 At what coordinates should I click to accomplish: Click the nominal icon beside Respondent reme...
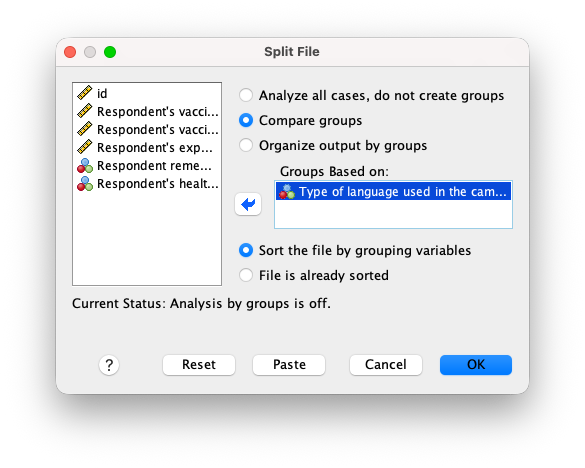(85, 165)
